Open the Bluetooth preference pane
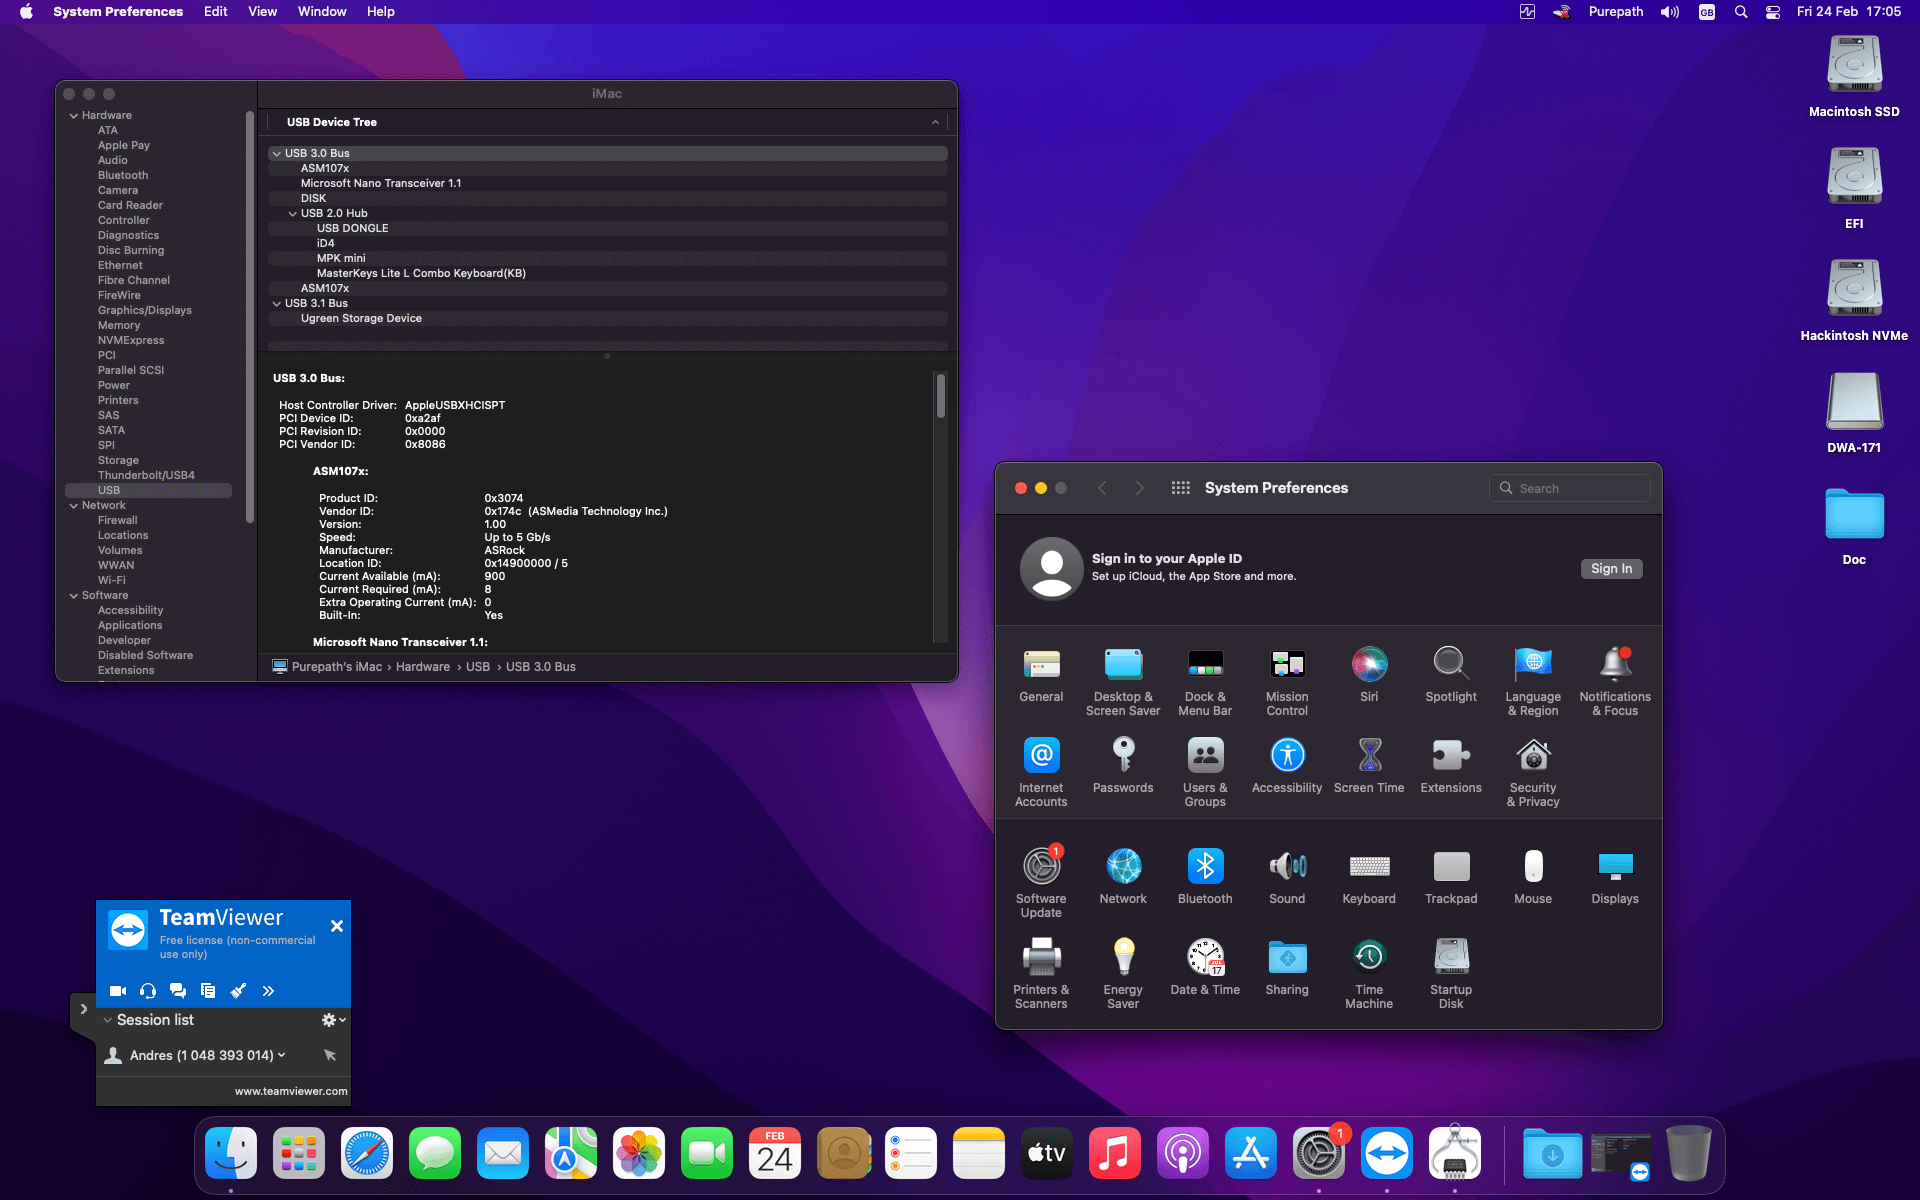 pos(1205,866)
